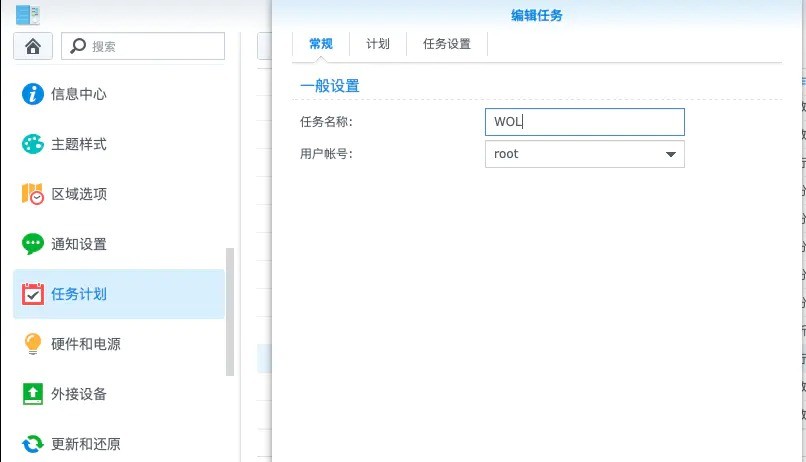
Task: Open the 用户帐号 root dropdown
Action: coord(584,154)
